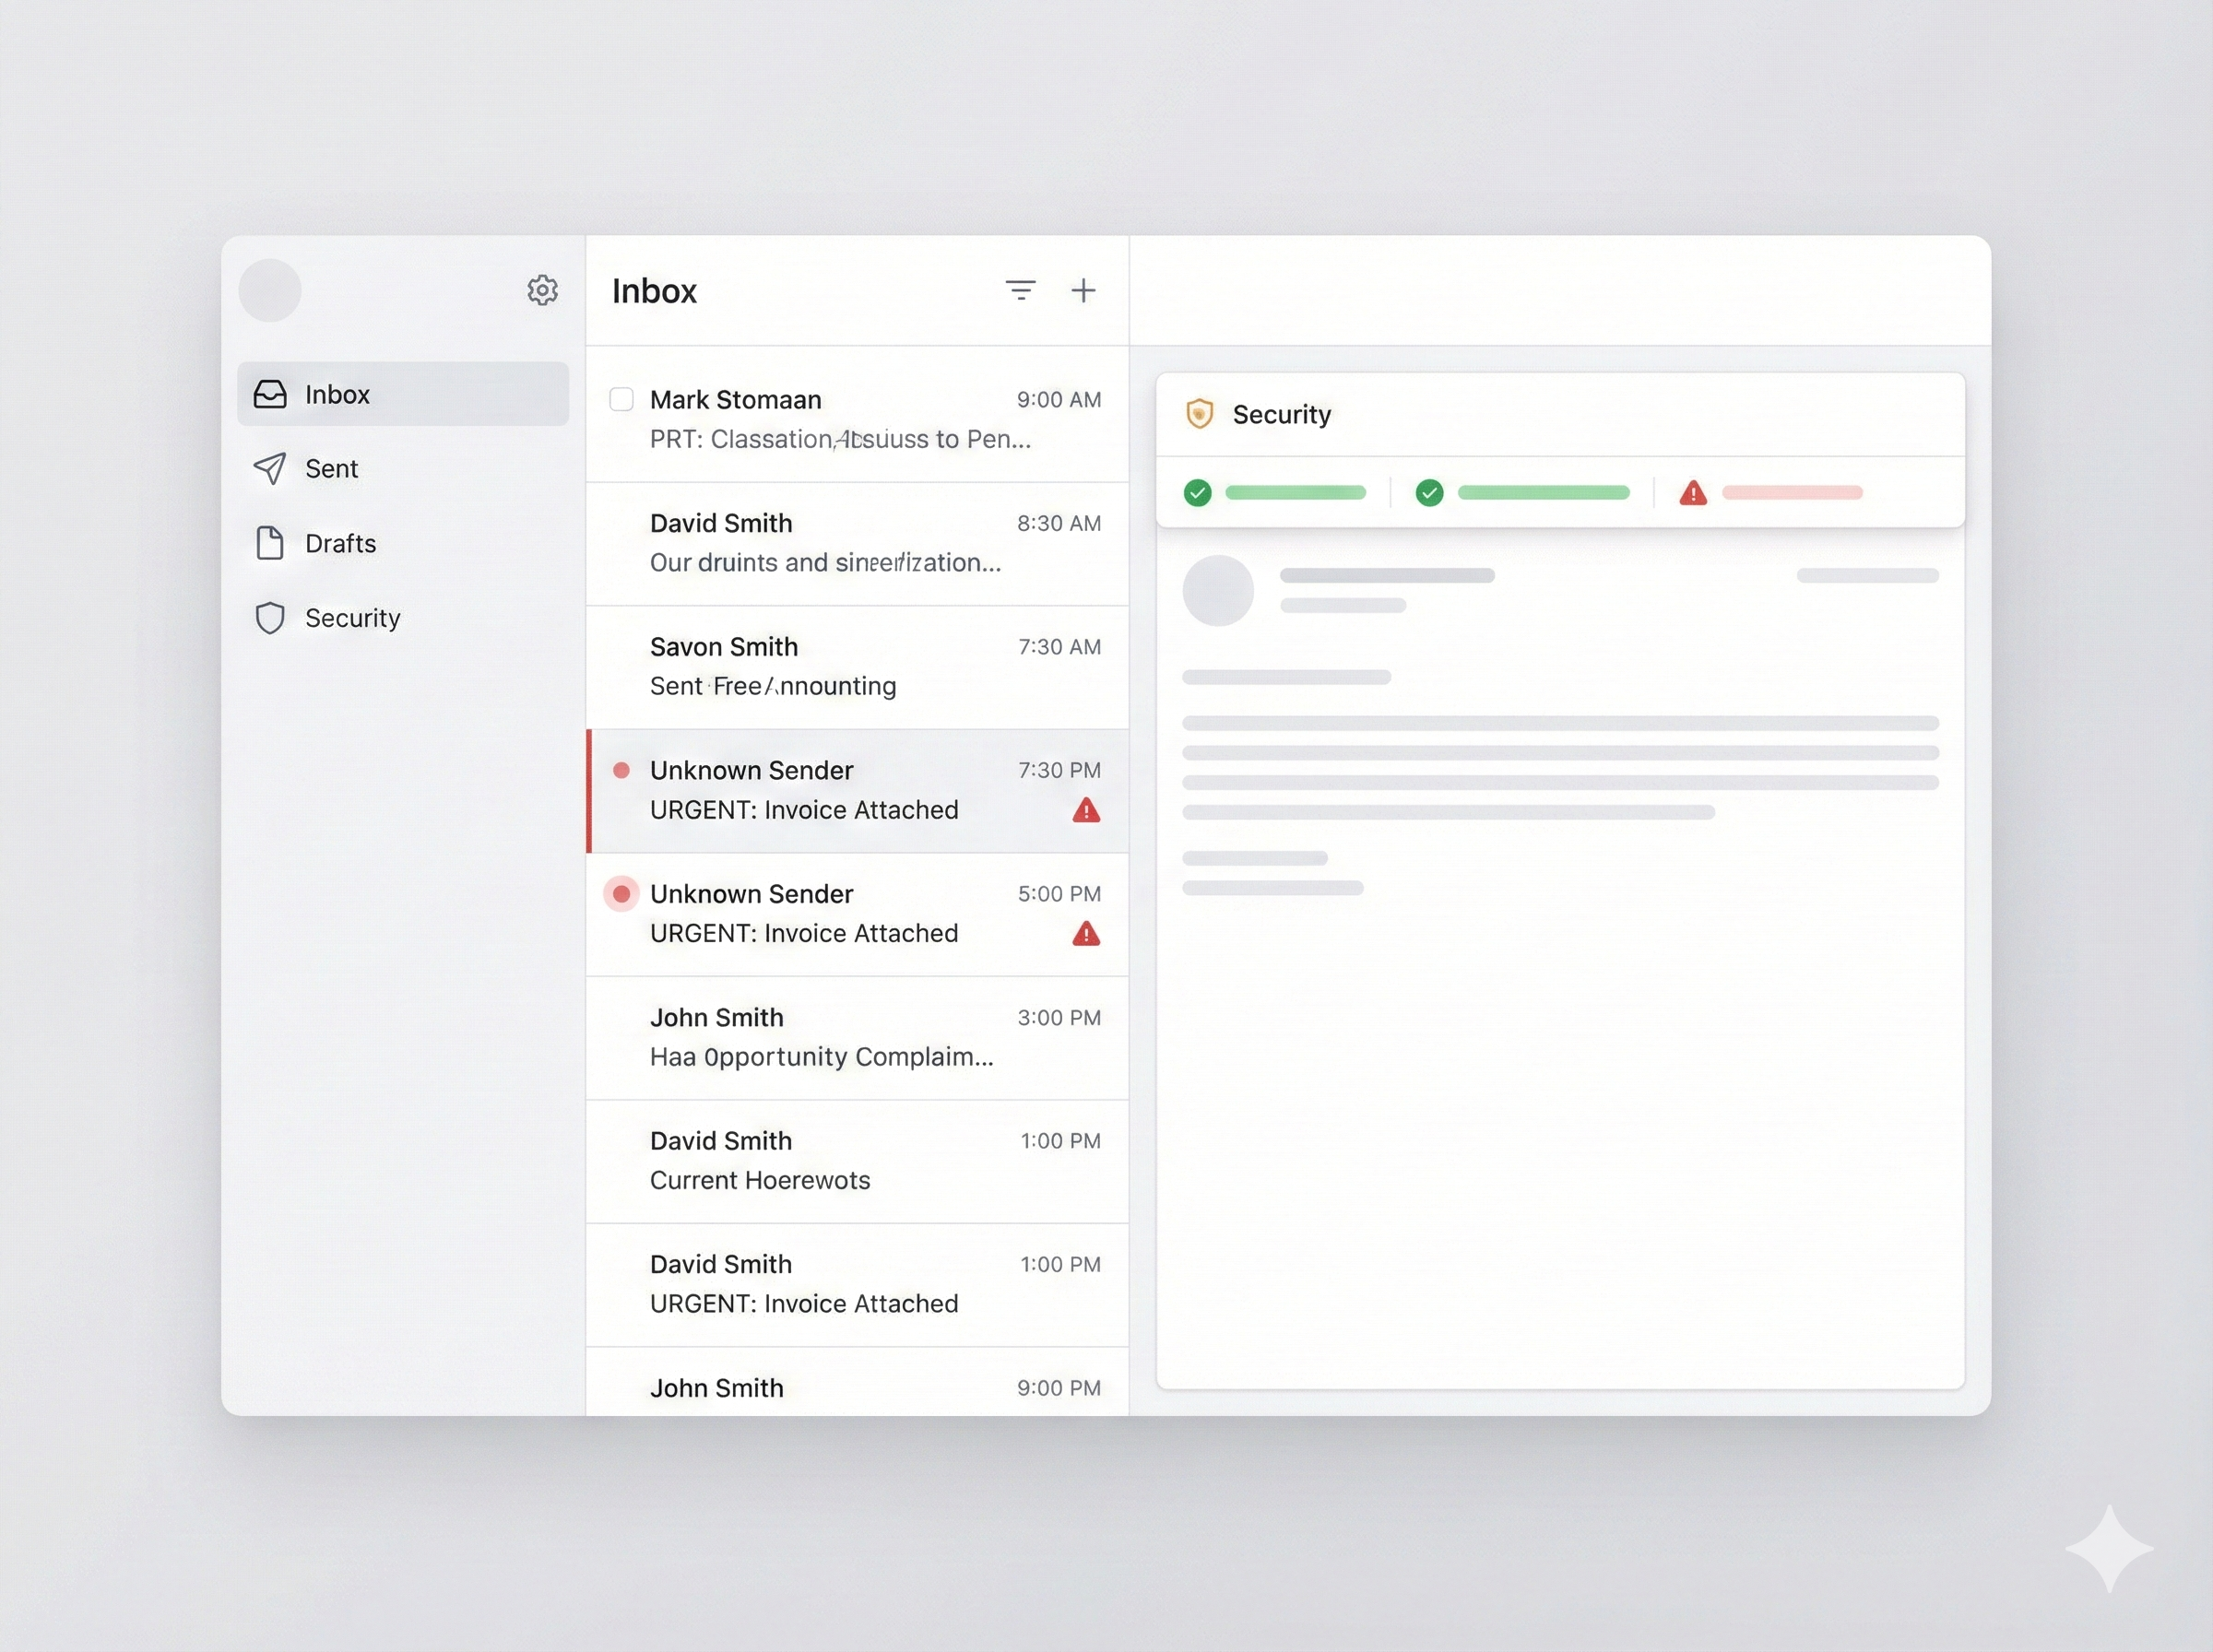The height and width of the screenshot is (1652, 2213).
Task: Tick the checkbox beside Mark Stomaan
Action: [621, 400]
